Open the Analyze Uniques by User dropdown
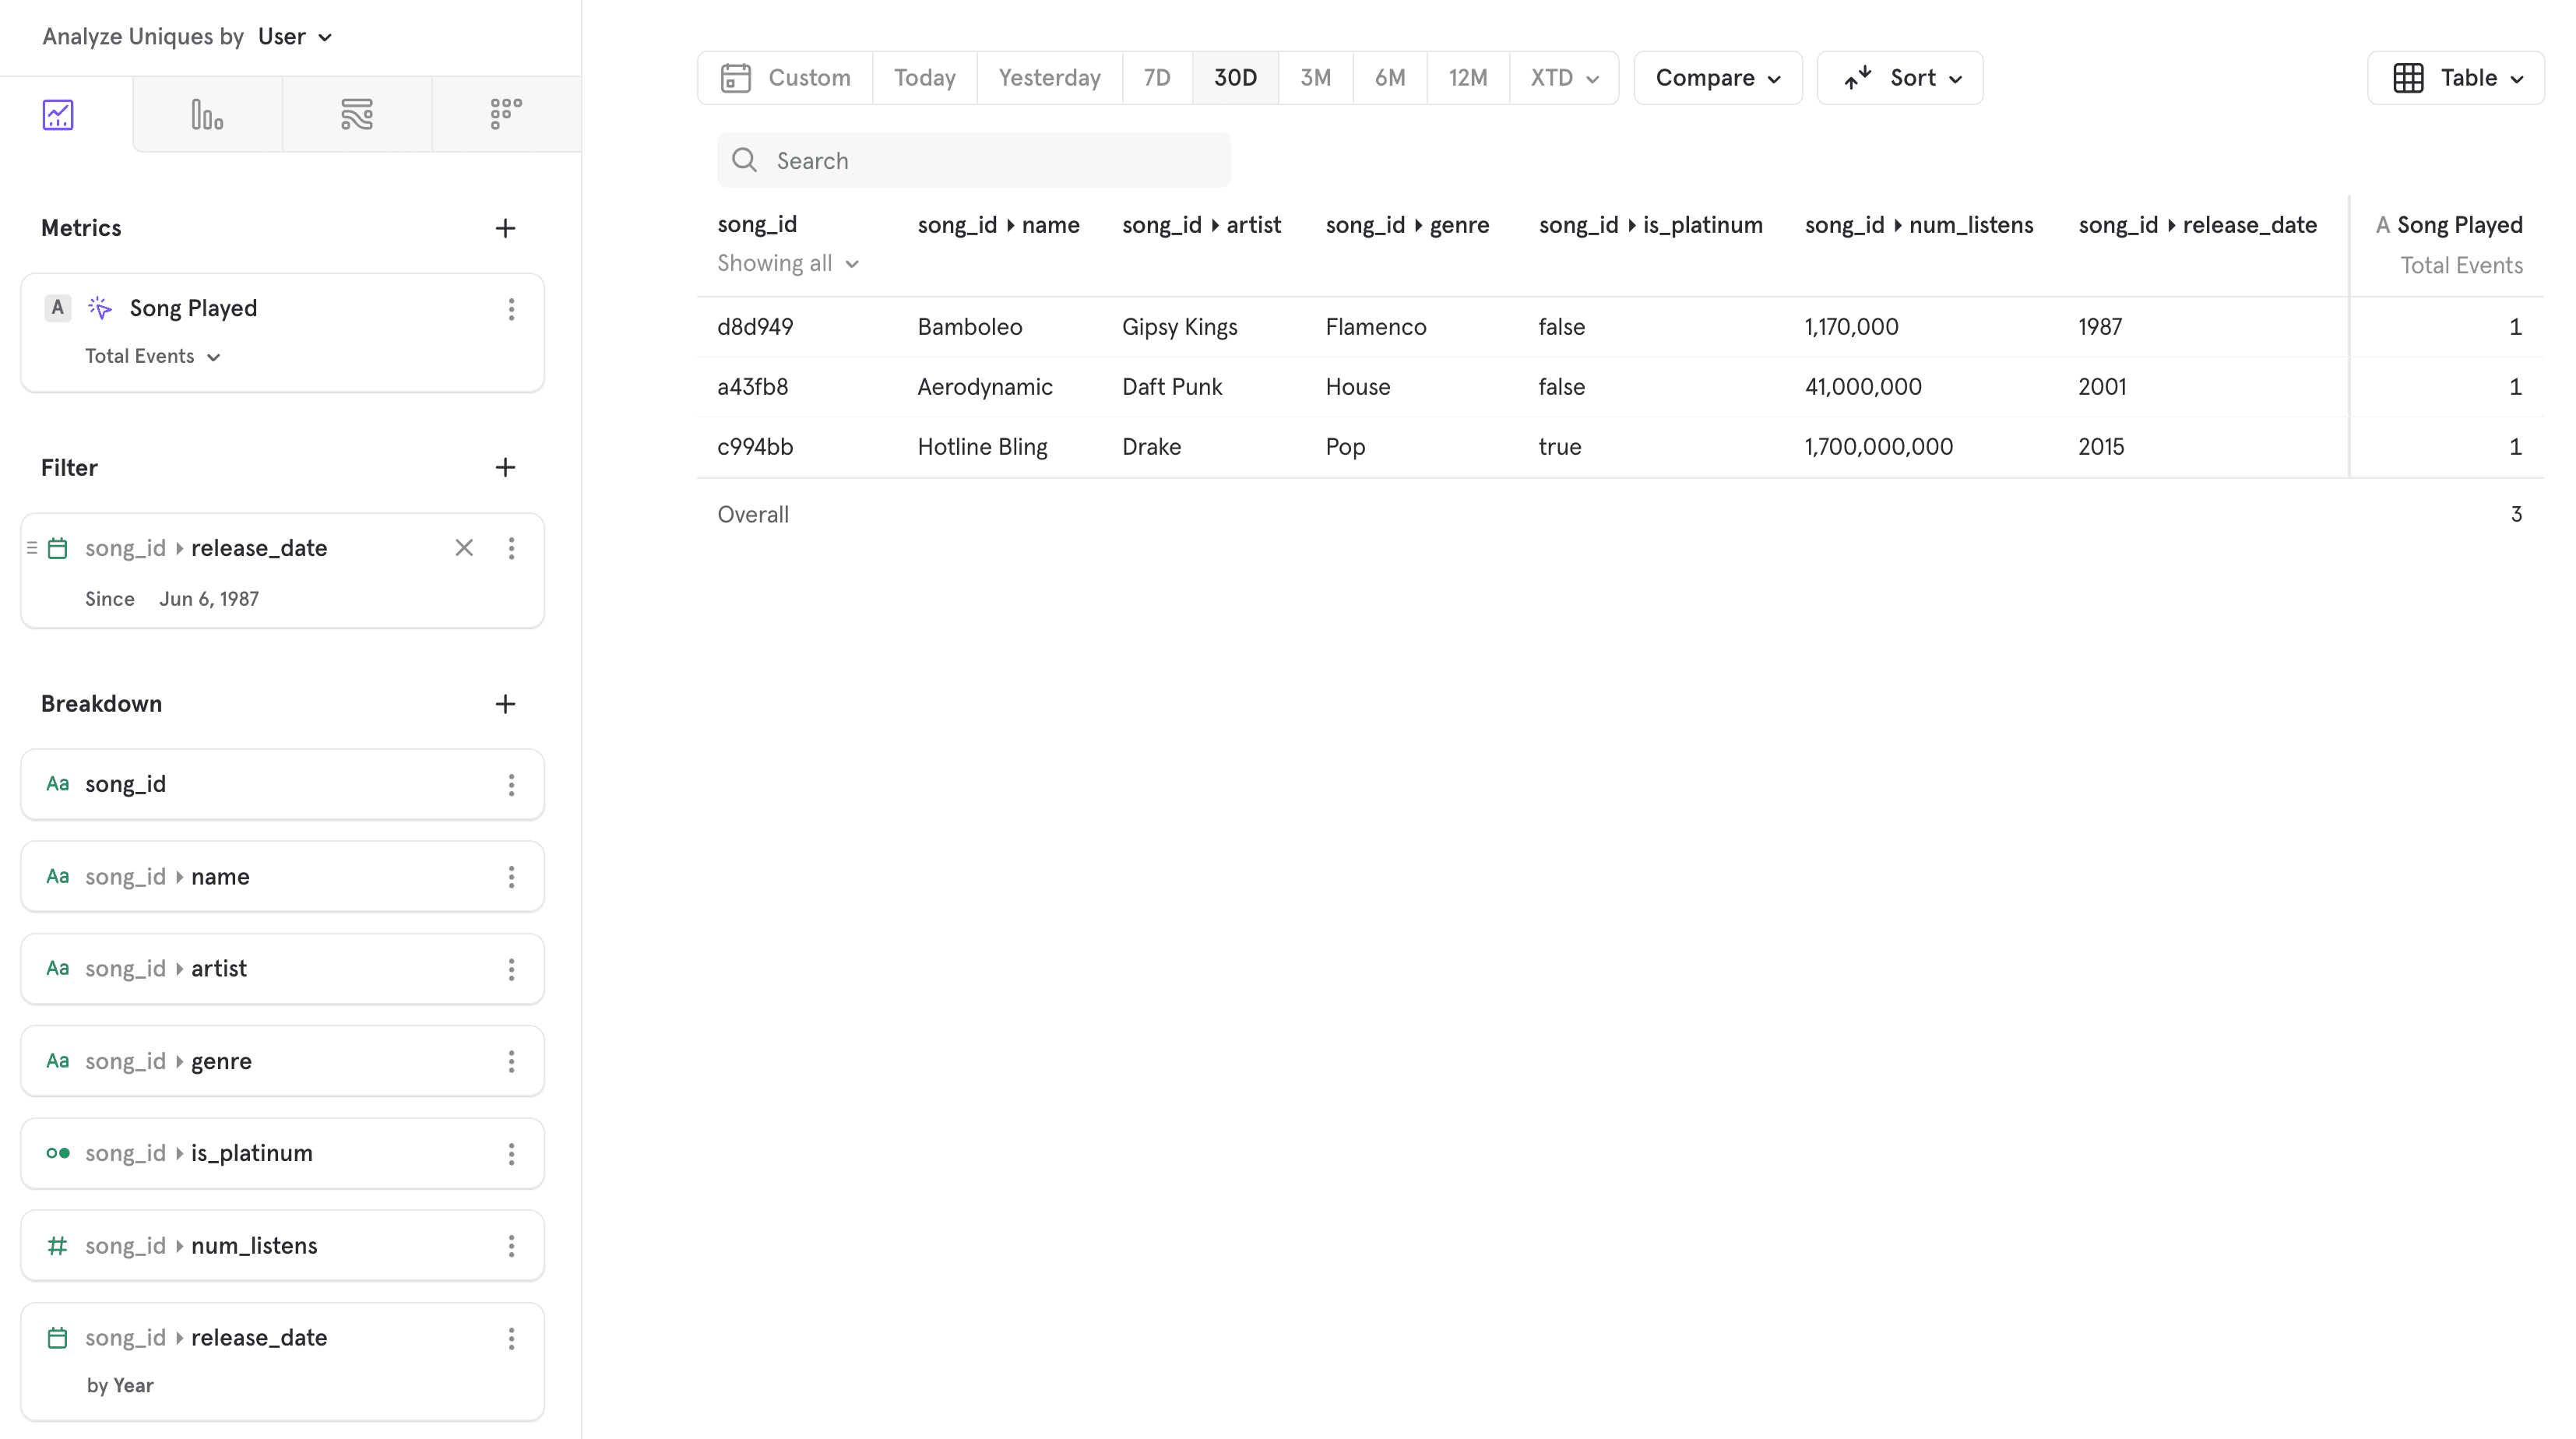Screen dimensions: 2576x1439 tap(294, 37)
